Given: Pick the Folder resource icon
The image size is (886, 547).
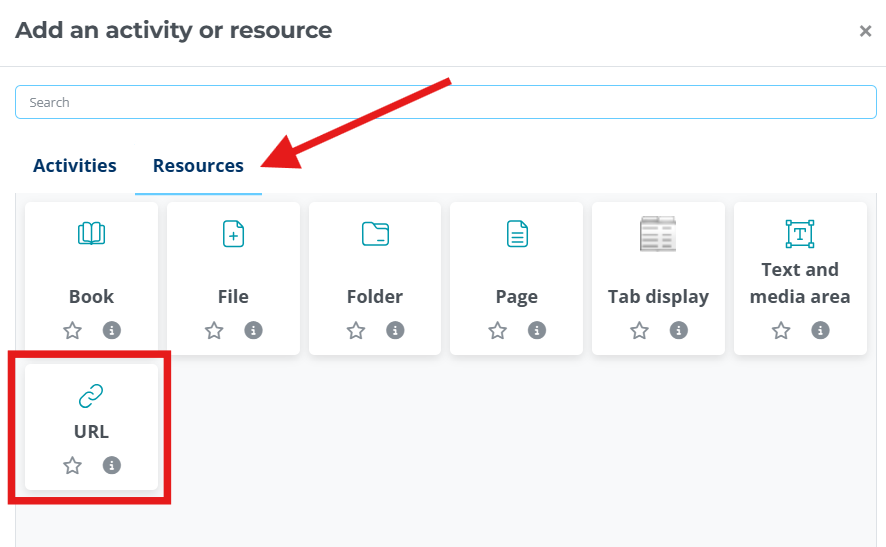Looking at the screenshot, I should (x=375, y=233).
